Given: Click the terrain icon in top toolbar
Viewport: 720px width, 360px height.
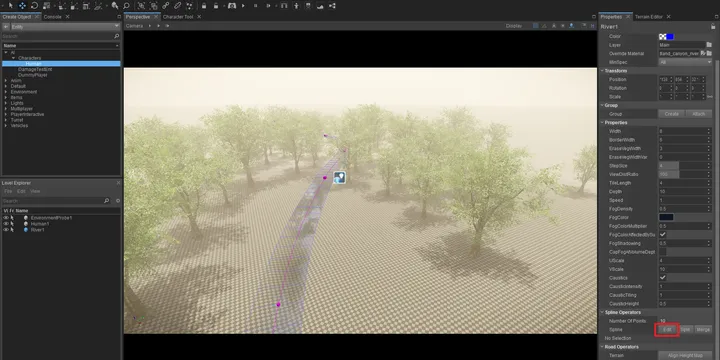Looking at the screenshot, I should coord(320,6).
